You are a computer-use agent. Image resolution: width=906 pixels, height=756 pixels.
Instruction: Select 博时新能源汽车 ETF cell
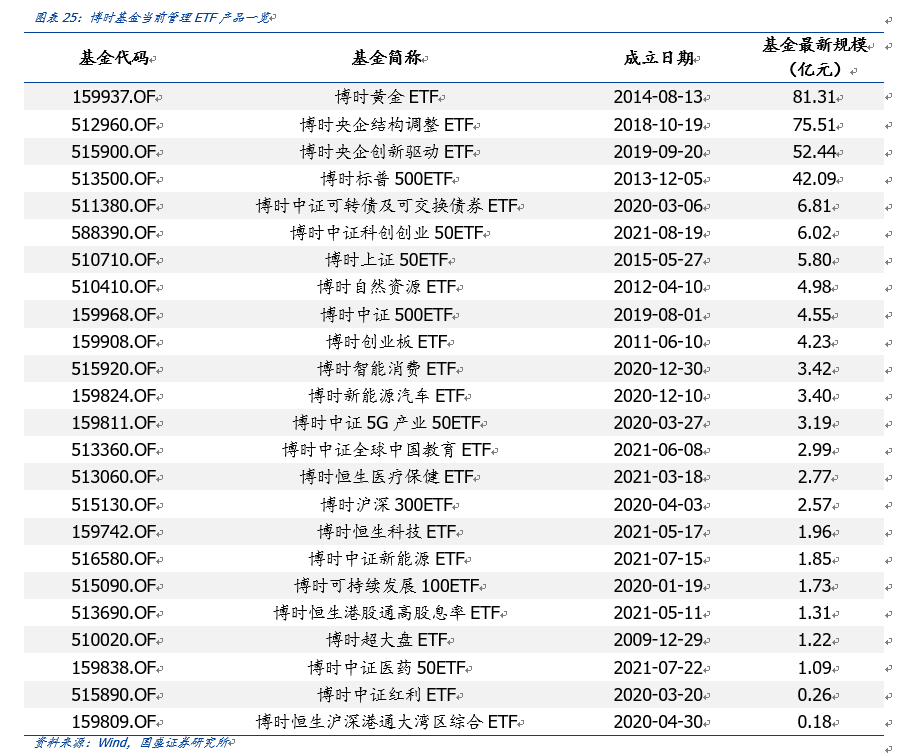point(387,395)
